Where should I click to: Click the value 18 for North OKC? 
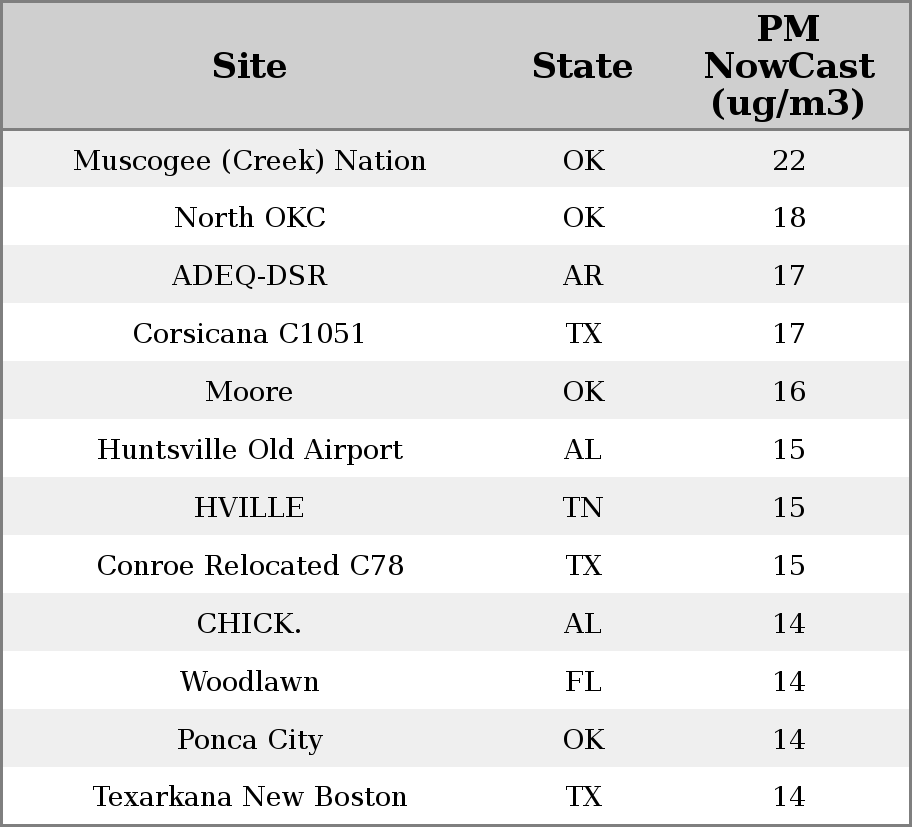tap(788, 218)
